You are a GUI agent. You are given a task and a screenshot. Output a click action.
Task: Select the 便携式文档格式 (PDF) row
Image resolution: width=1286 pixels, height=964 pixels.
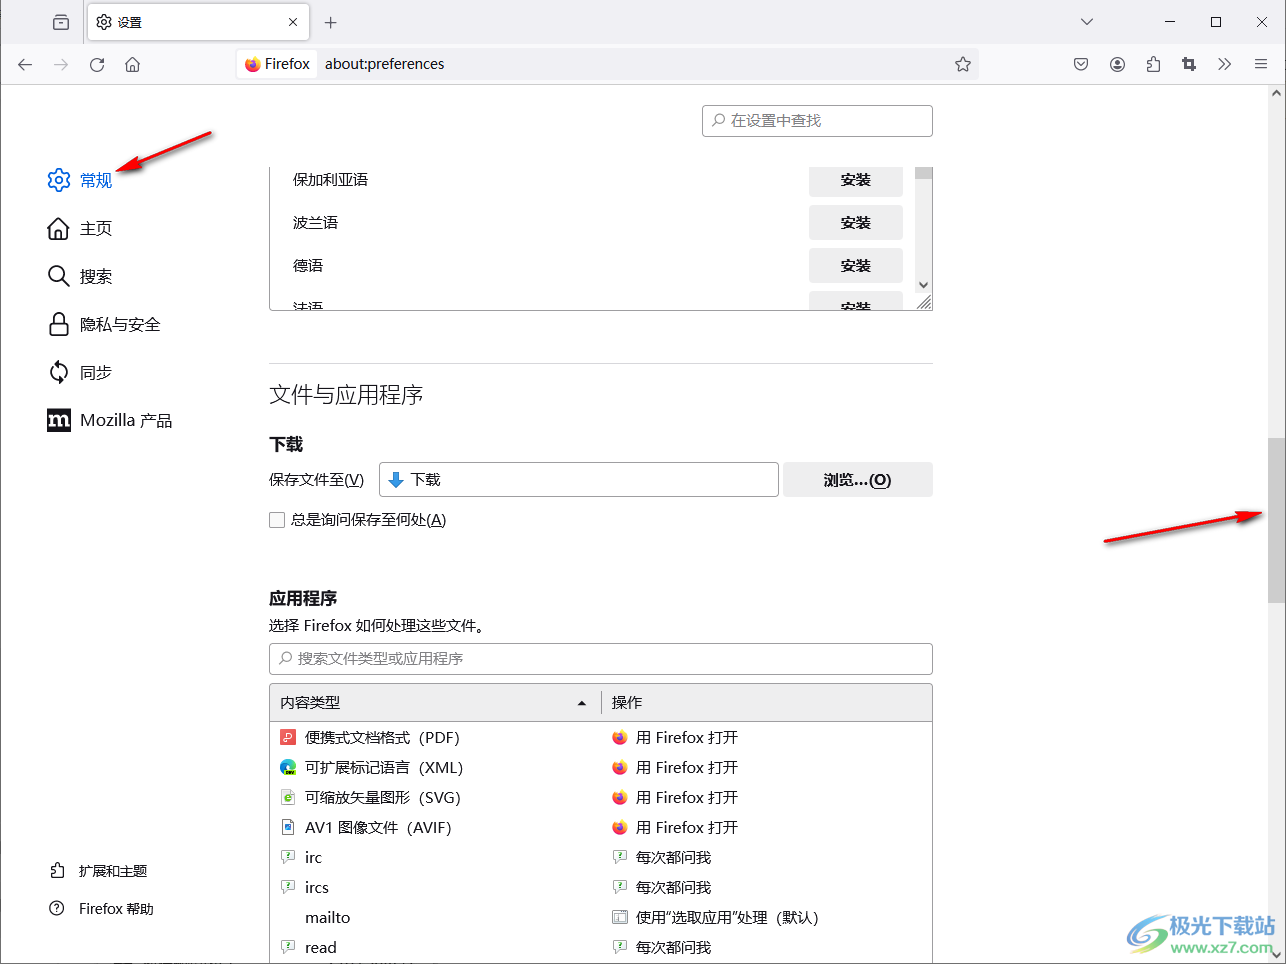[601, 738]
